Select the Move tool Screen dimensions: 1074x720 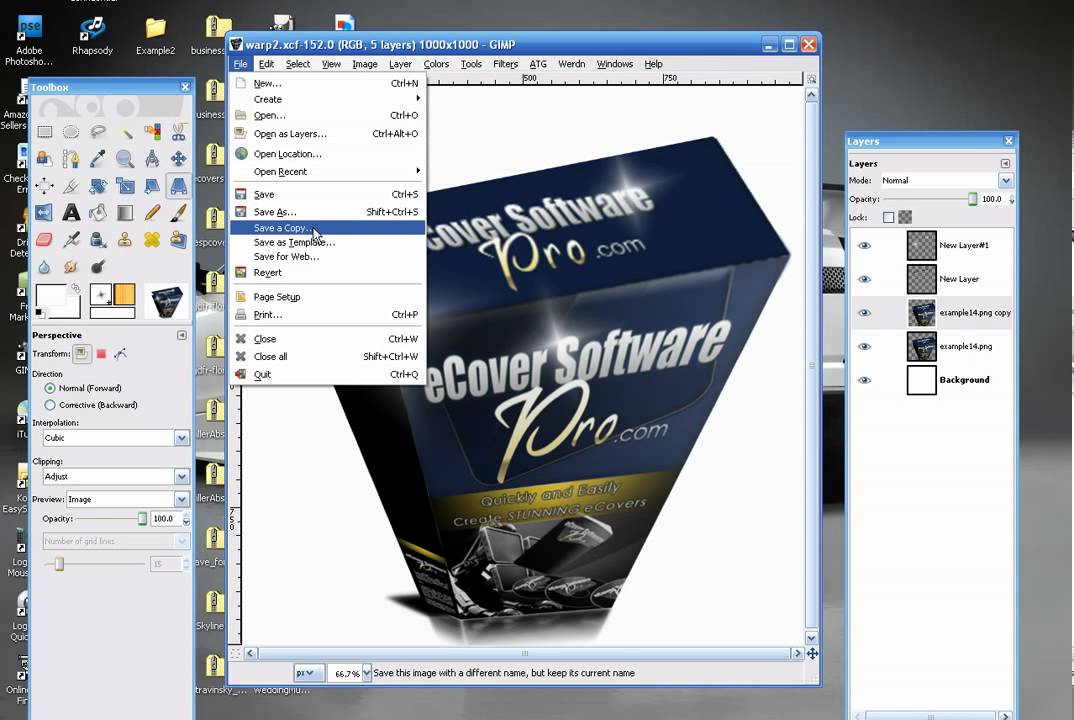click(x=179, y=159)
